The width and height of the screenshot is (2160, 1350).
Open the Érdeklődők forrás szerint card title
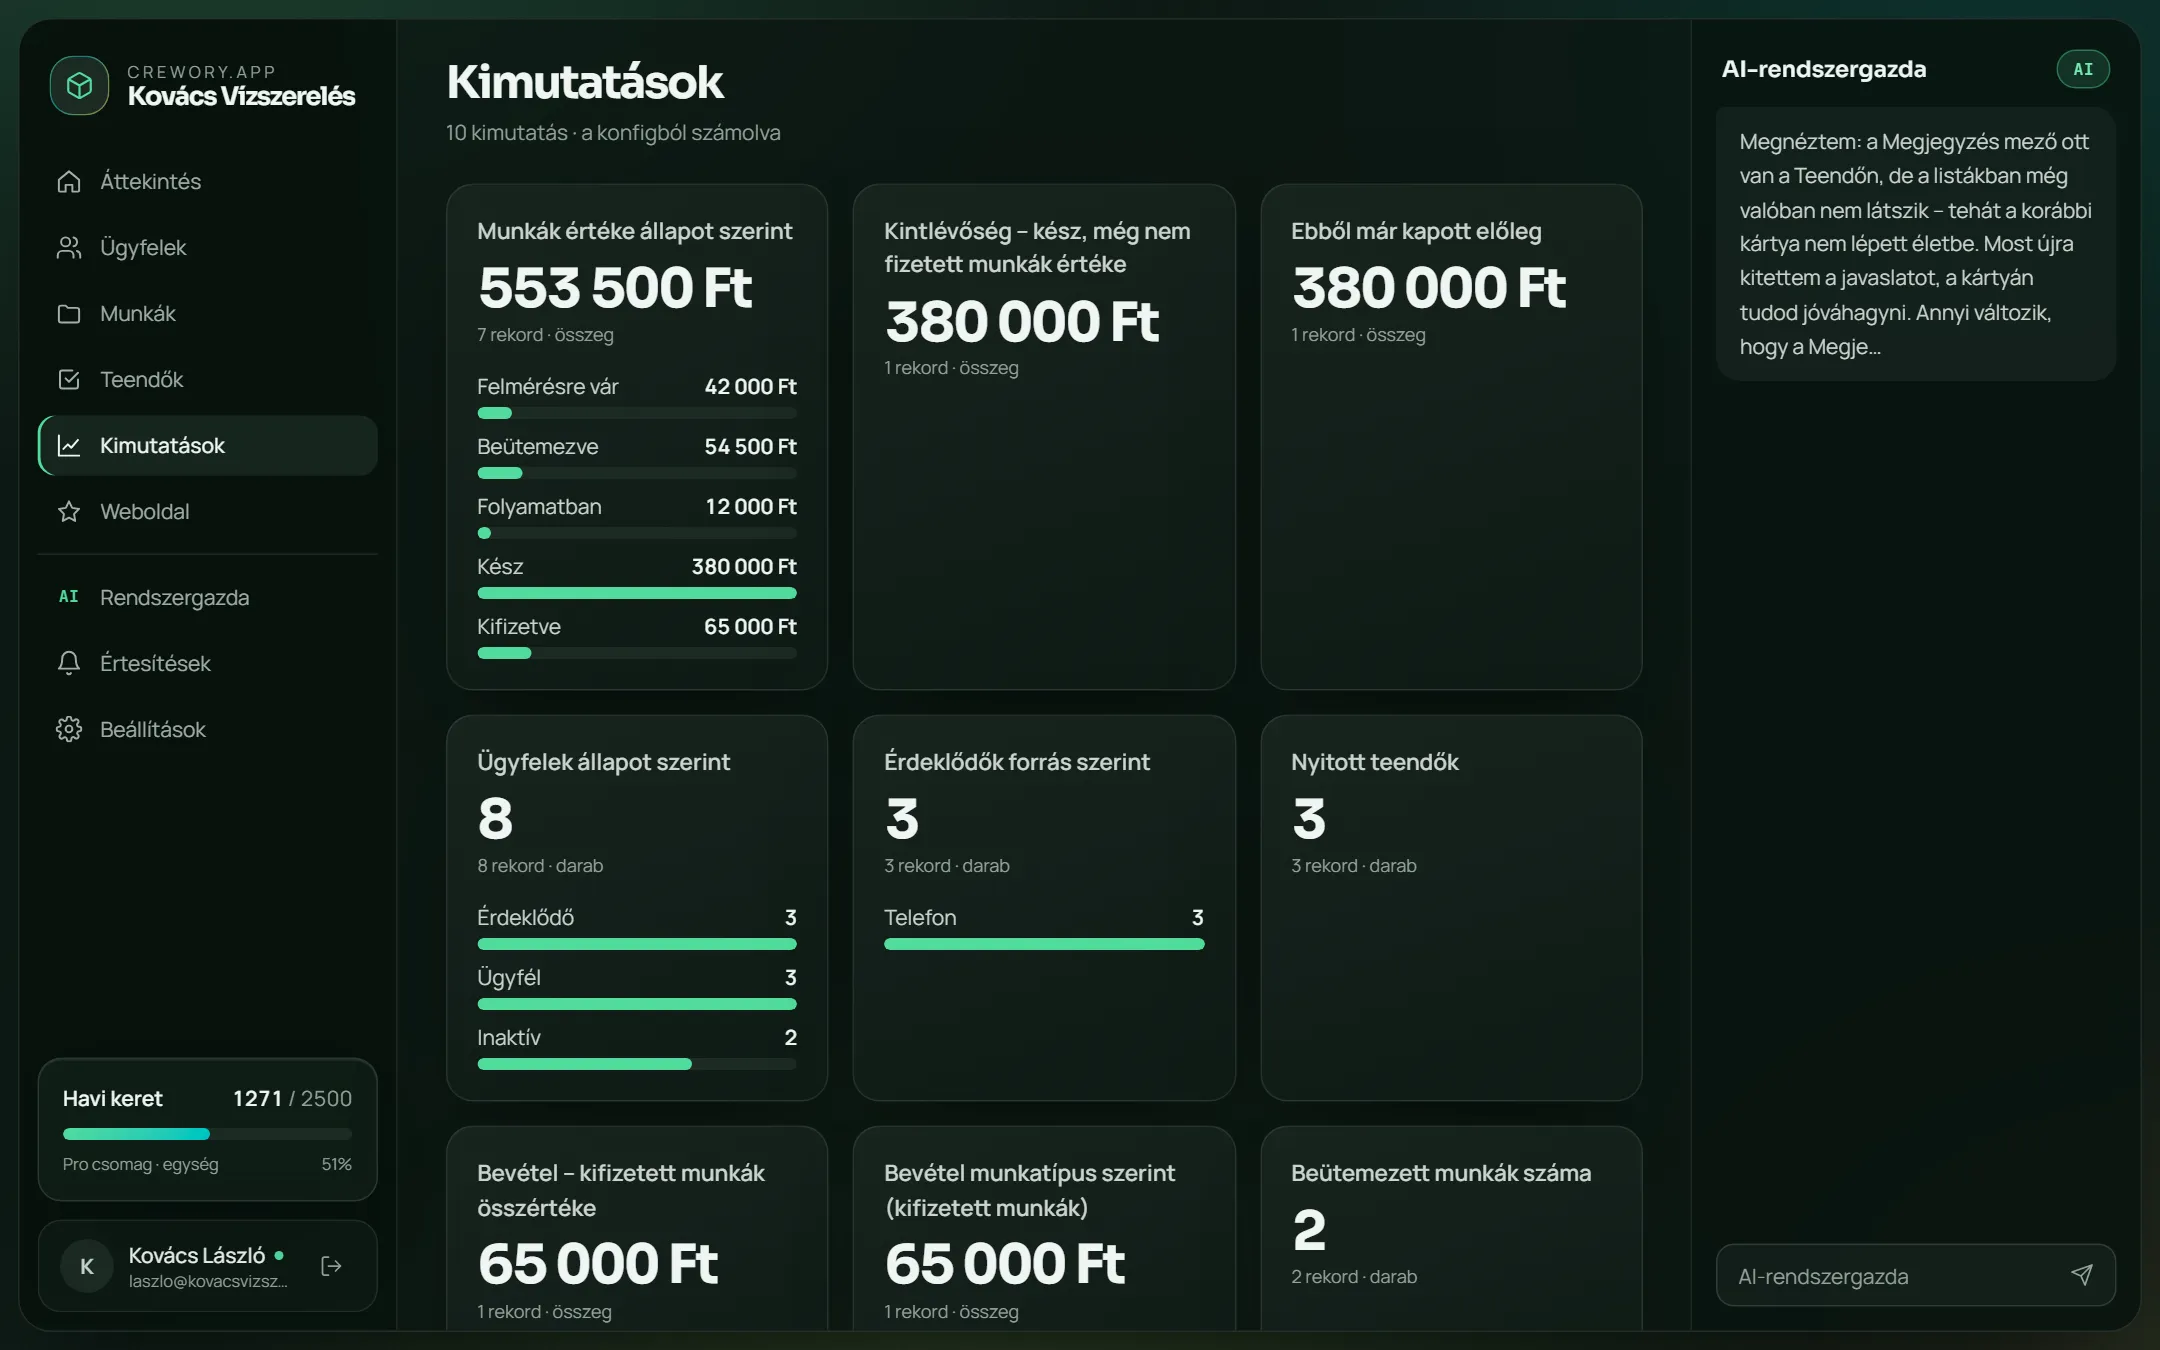click(x=1017, y=762)
